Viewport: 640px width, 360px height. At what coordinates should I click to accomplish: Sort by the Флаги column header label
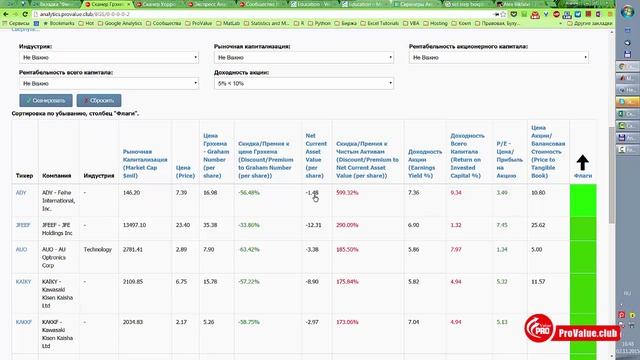(583, 176)
